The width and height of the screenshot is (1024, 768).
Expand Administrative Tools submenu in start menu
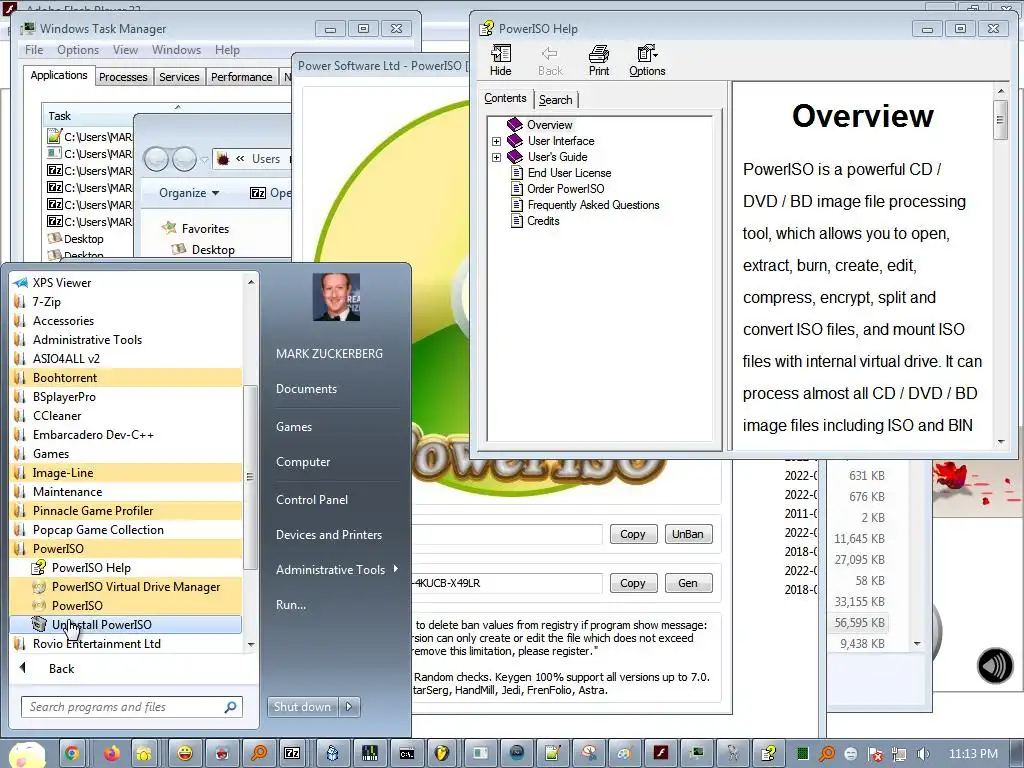(x=336, y=569)
